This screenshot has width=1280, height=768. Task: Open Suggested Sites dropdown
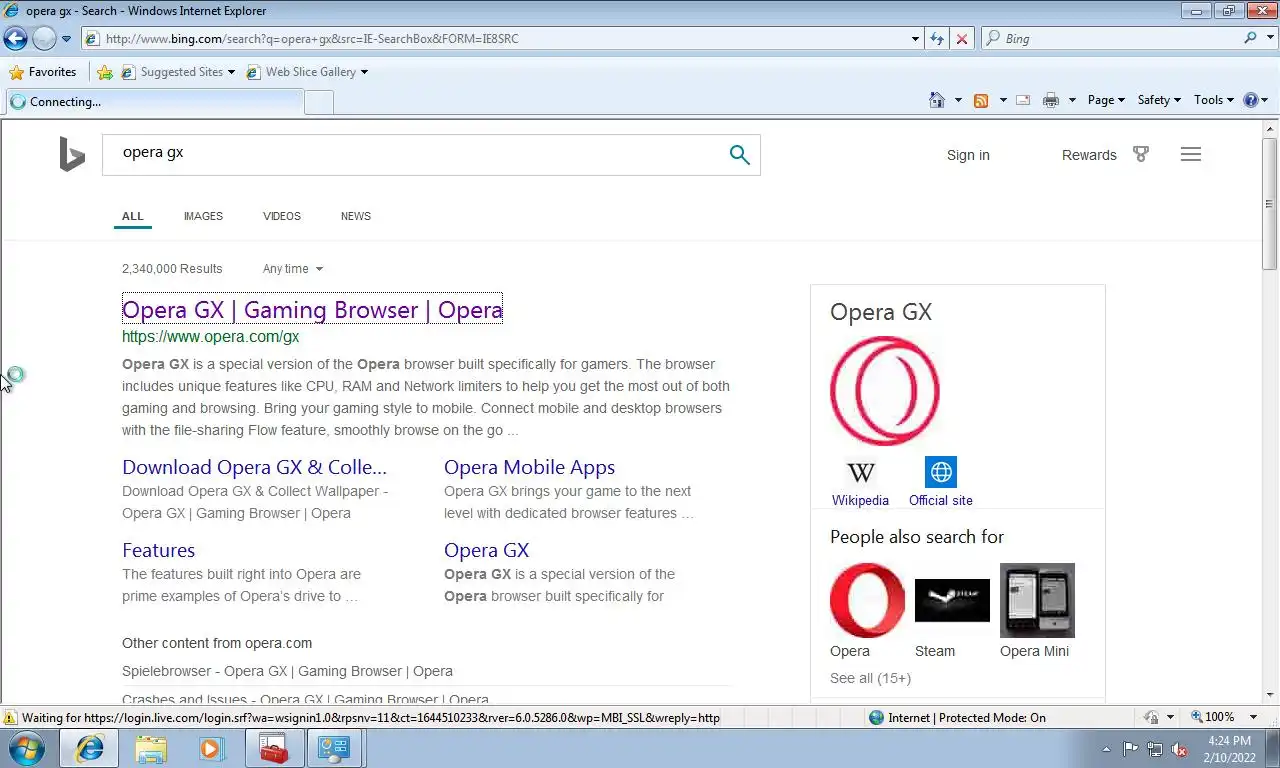point(178,72)
